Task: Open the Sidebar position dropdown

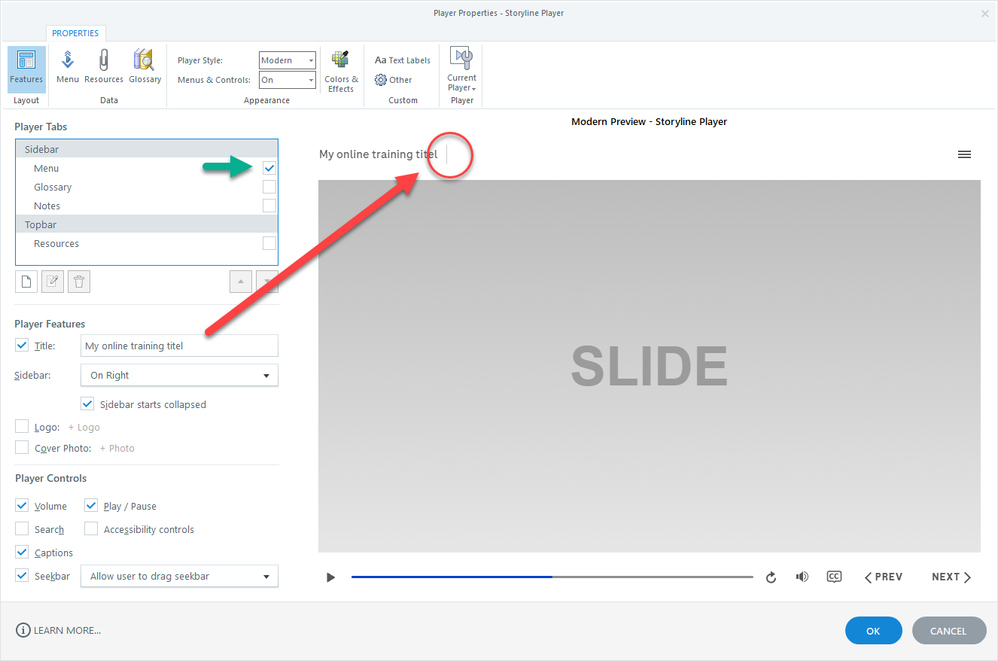Action: click(179, 375)
